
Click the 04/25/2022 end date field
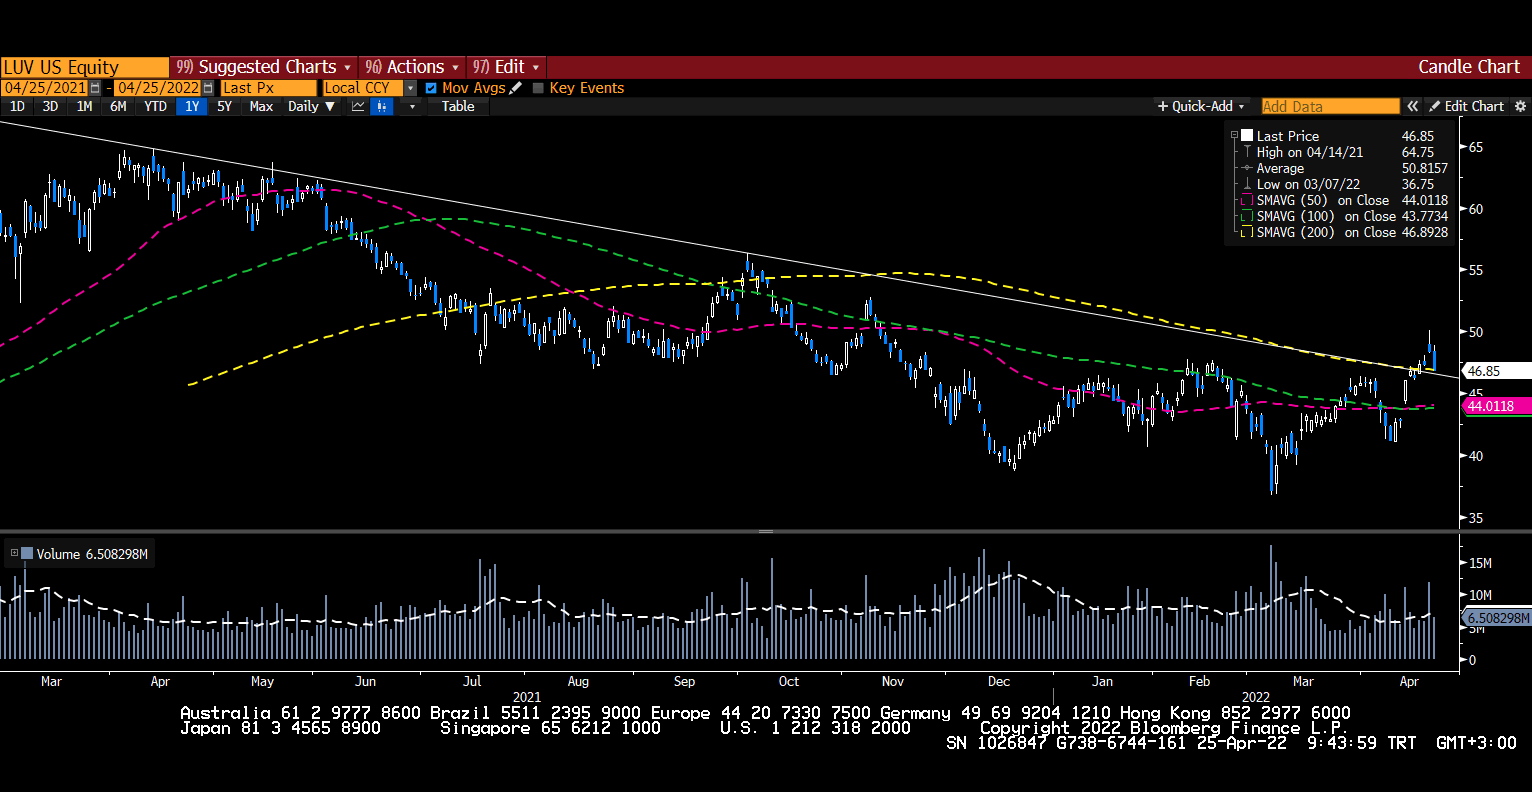coord(158,88)
